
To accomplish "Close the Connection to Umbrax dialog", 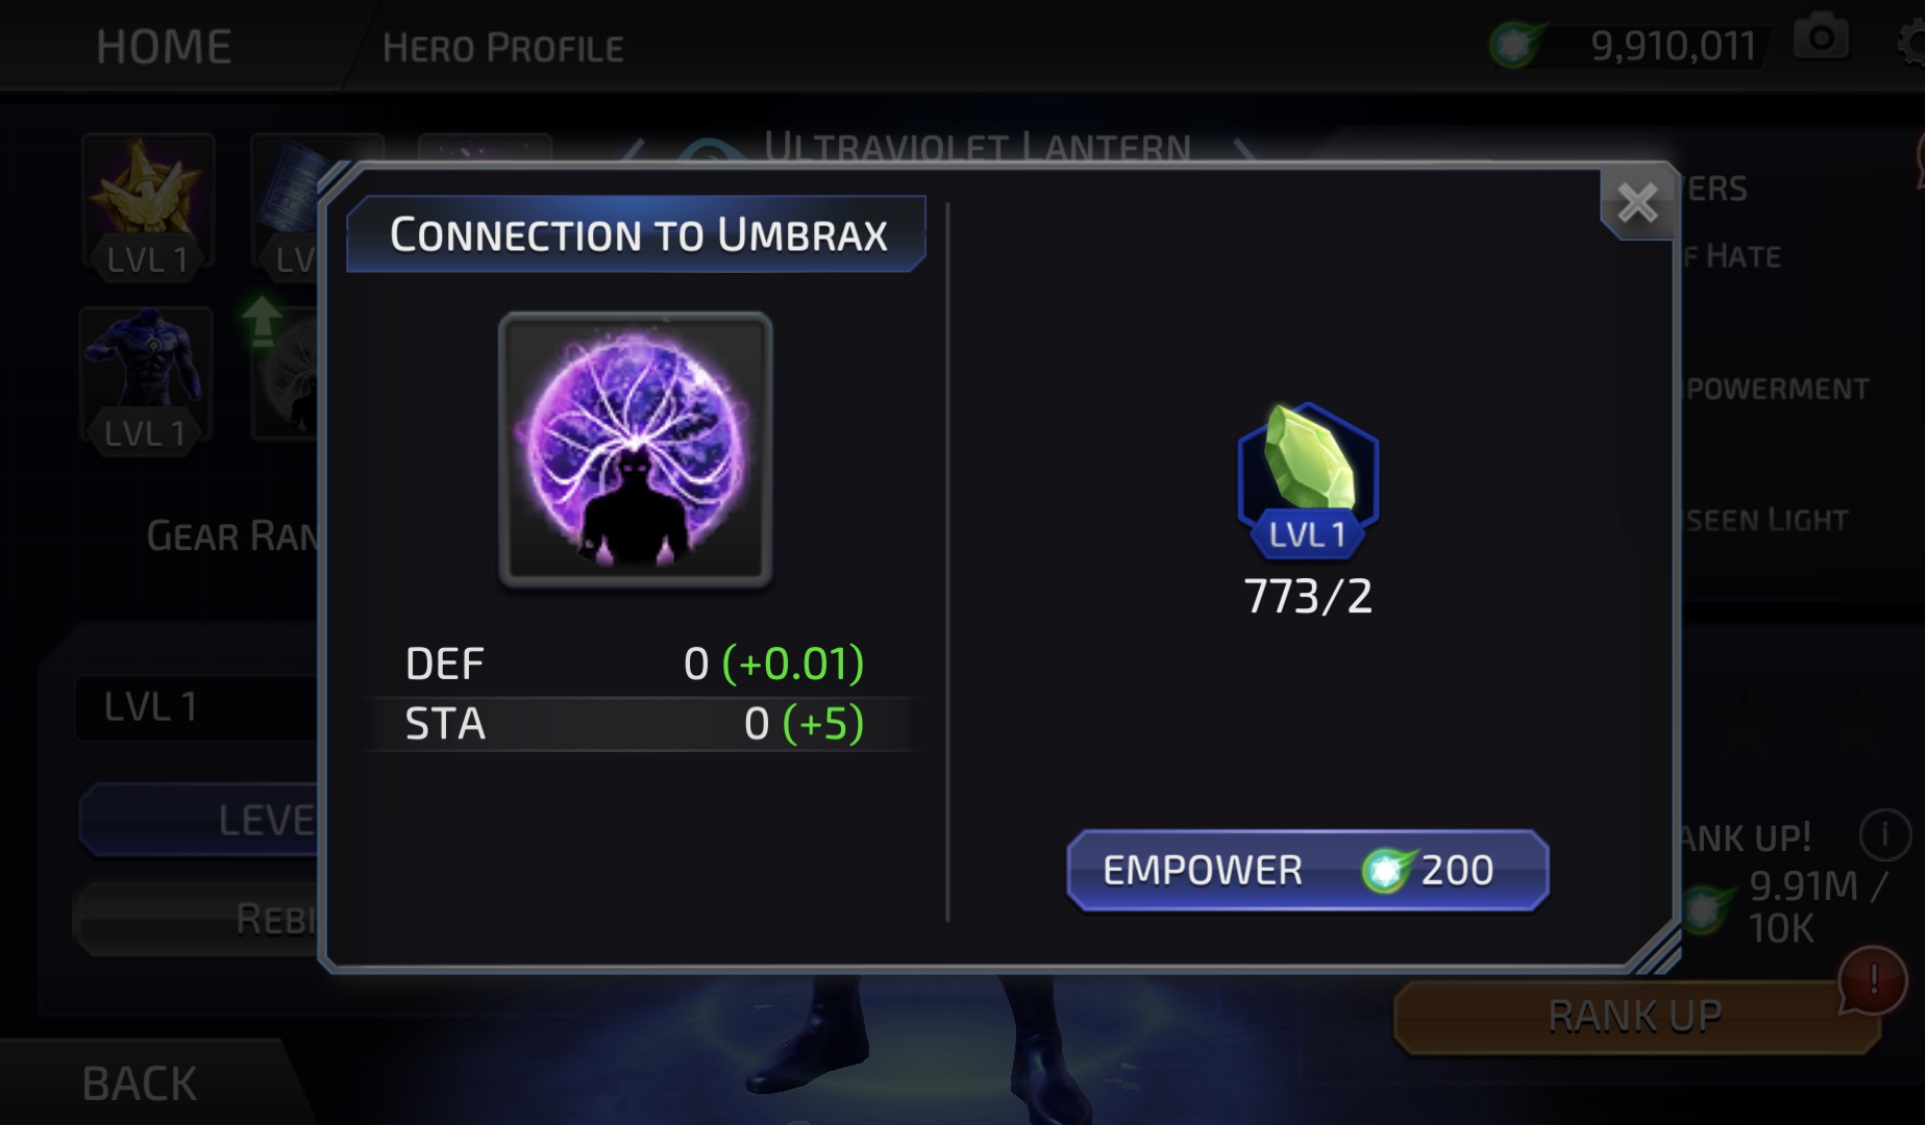I will pos(1637,203).
